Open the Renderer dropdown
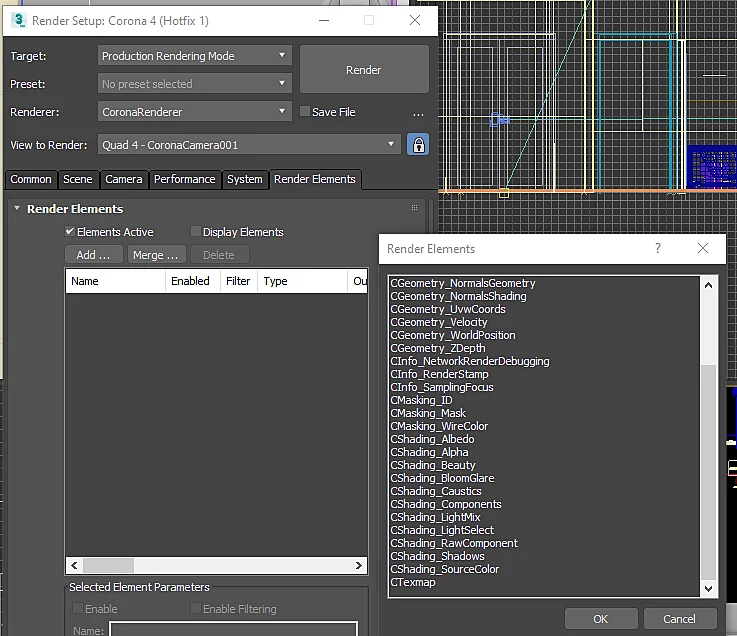The height and width of the screenshot is (636, 737). (195, 112)
